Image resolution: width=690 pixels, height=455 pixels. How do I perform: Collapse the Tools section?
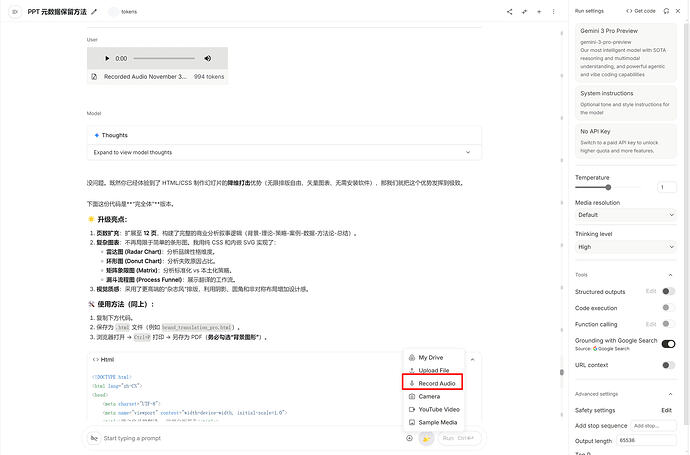pyautogui.click(x=670, y=275)
